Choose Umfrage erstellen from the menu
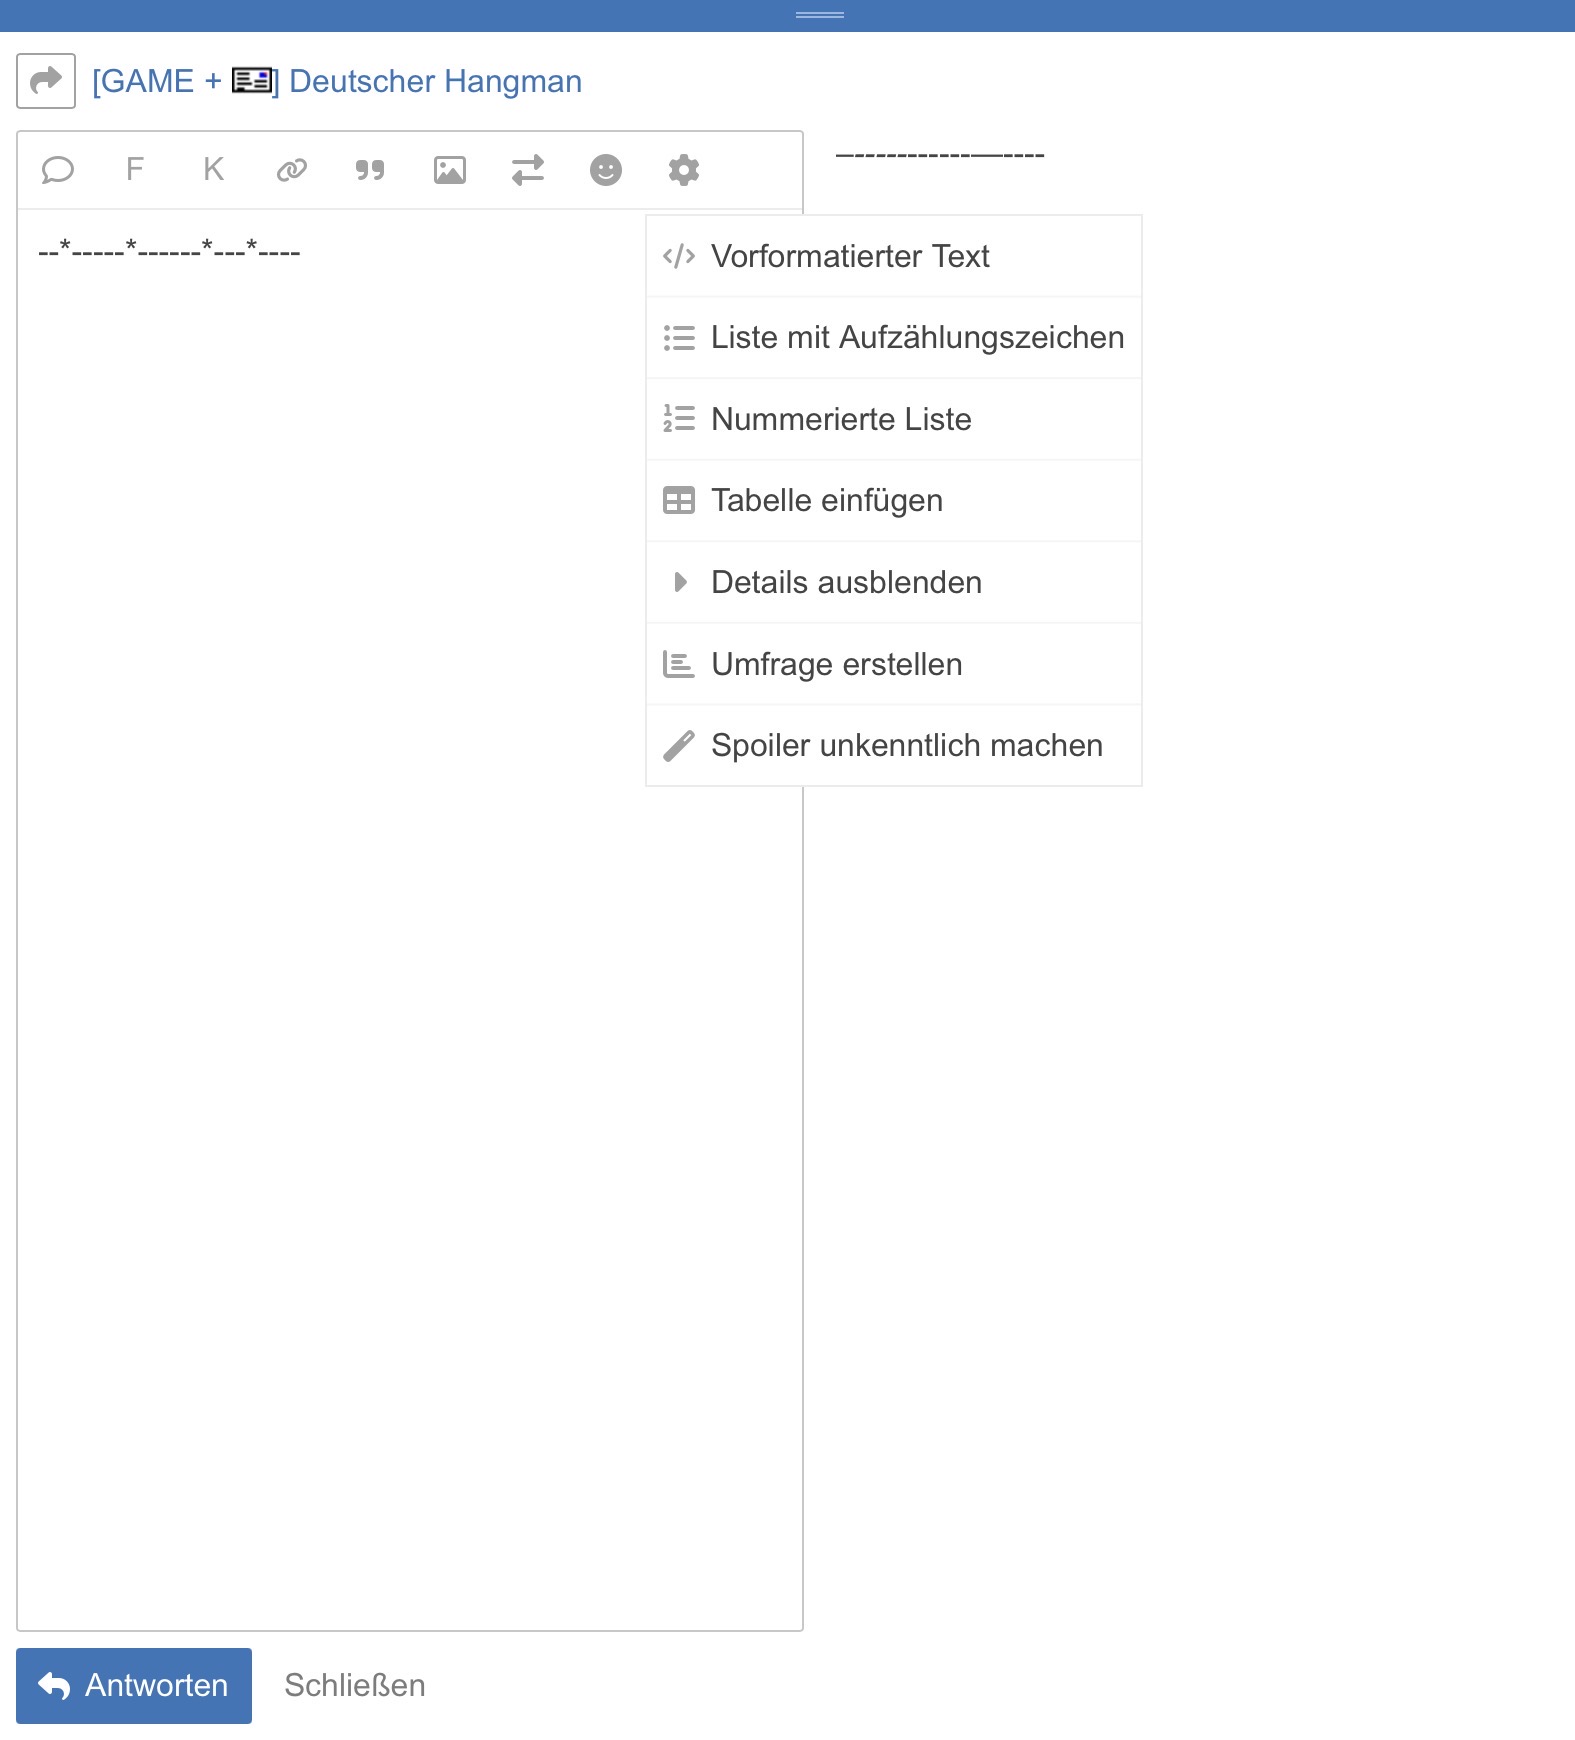Screen dimensions: 1575x1740 pos(836,665)
